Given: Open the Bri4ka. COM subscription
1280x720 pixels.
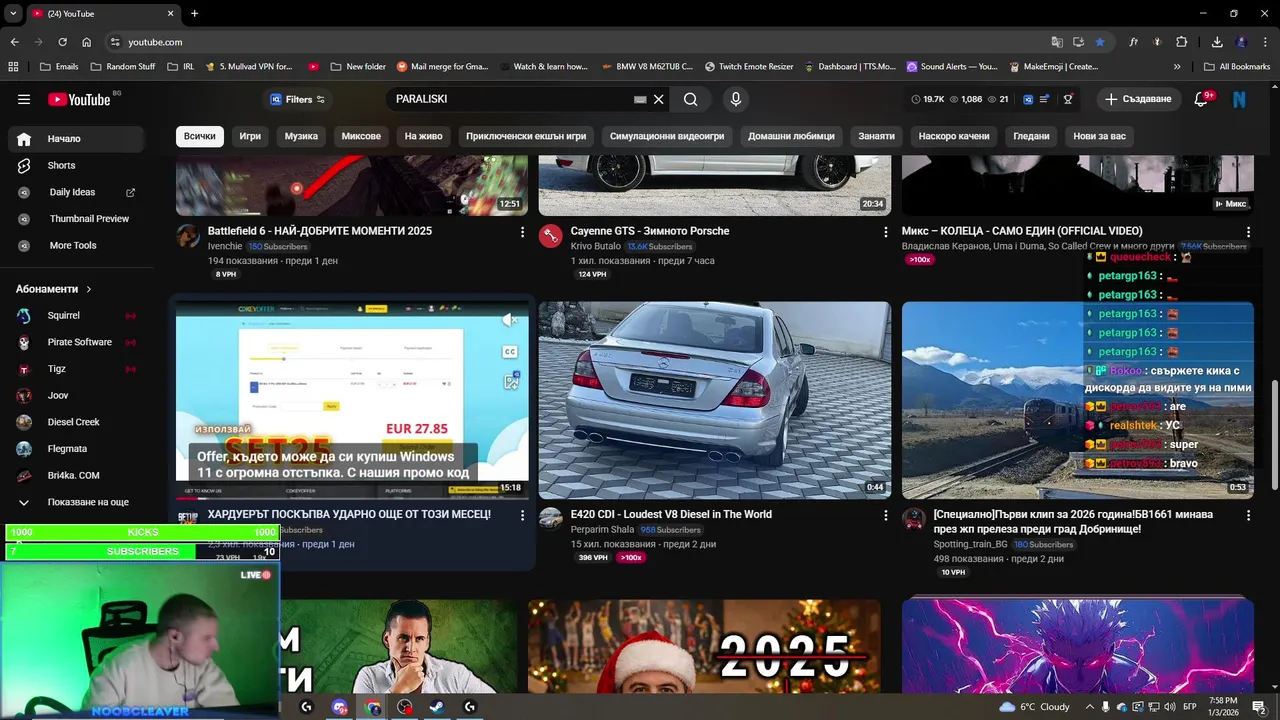Looking at the screenshot, I should [x=76, y=475].
